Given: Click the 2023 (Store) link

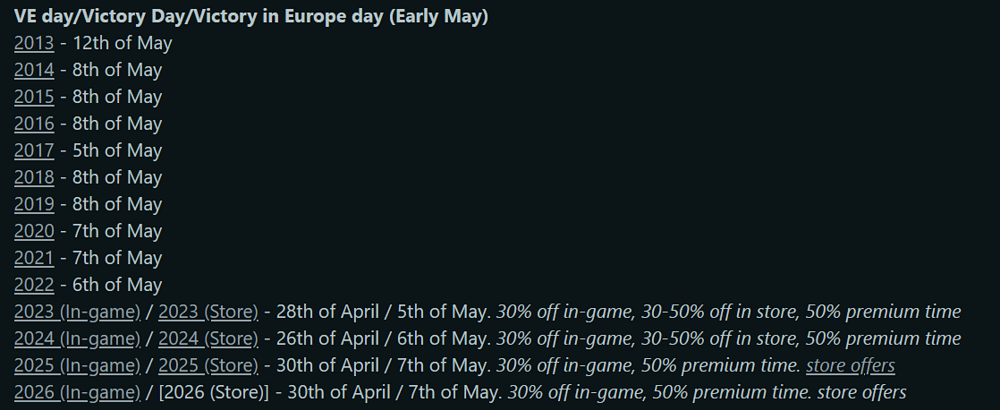Looking at the screenshot, I should [x=208, y=312].
